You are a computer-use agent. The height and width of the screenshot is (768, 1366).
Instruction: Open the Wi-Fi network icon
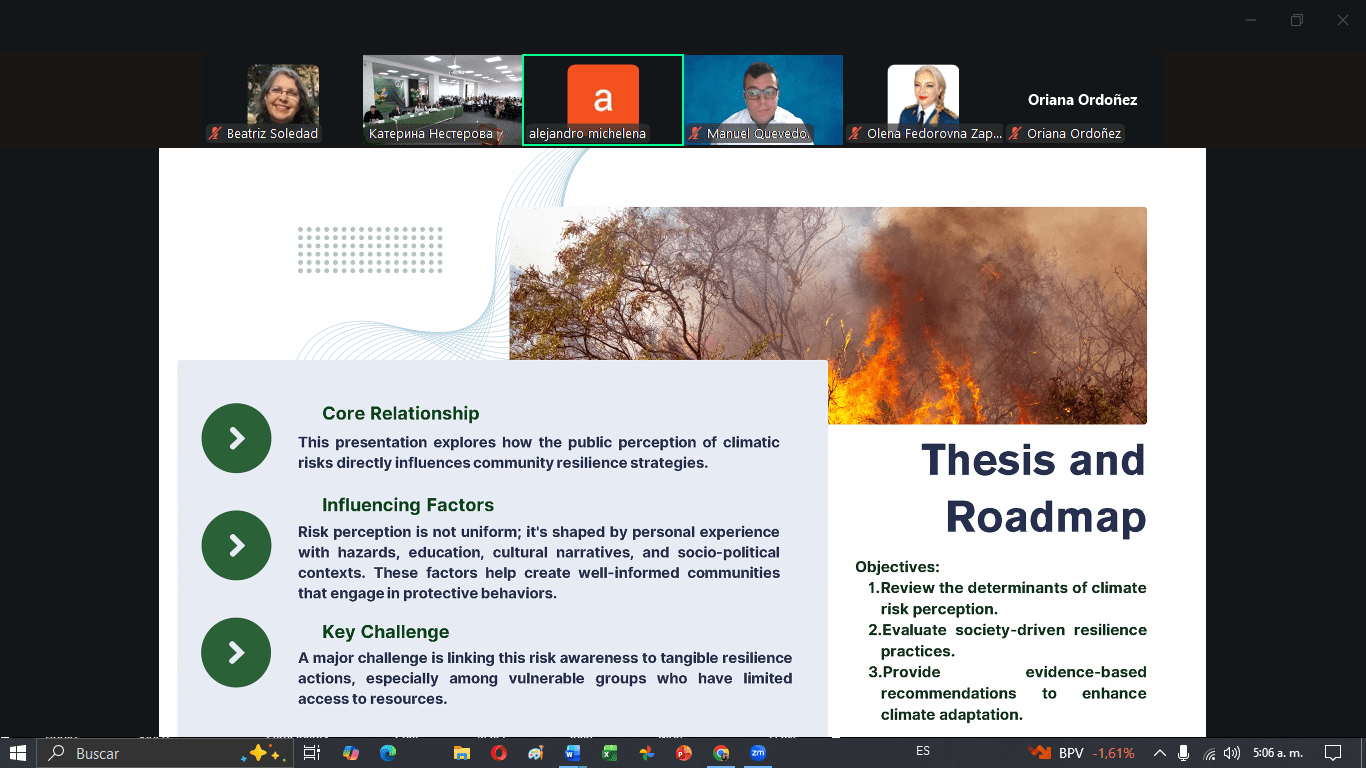pyautogui.click(x=1209, y=753)
